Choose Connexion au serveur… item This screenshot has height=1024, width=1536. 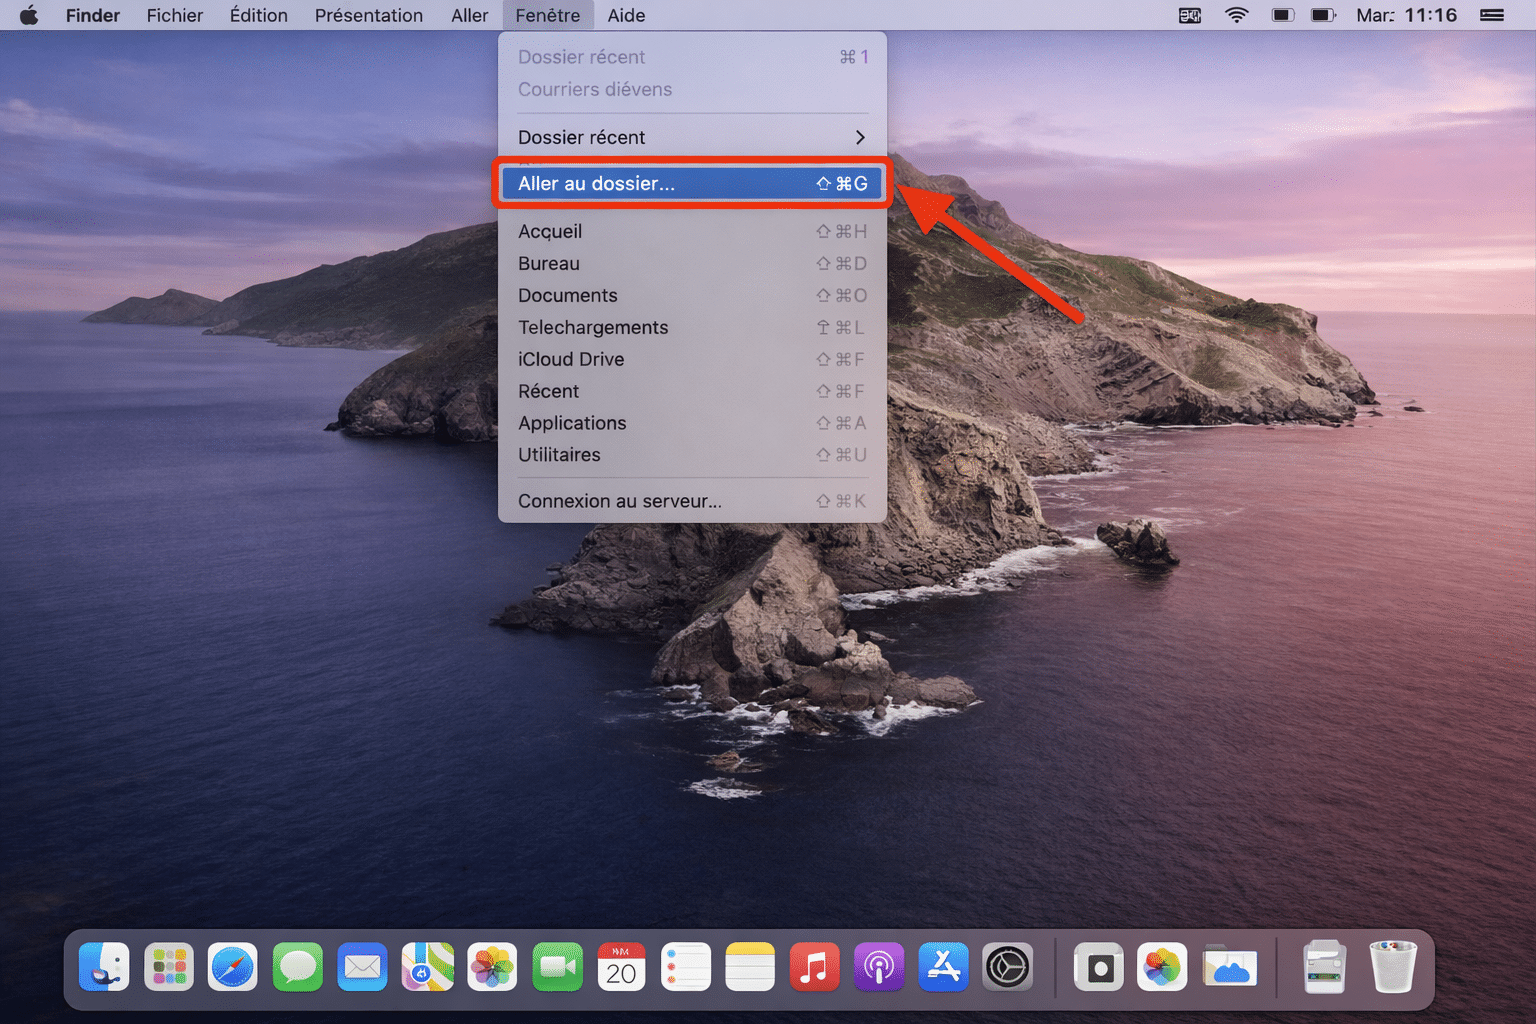click(692, 501)
